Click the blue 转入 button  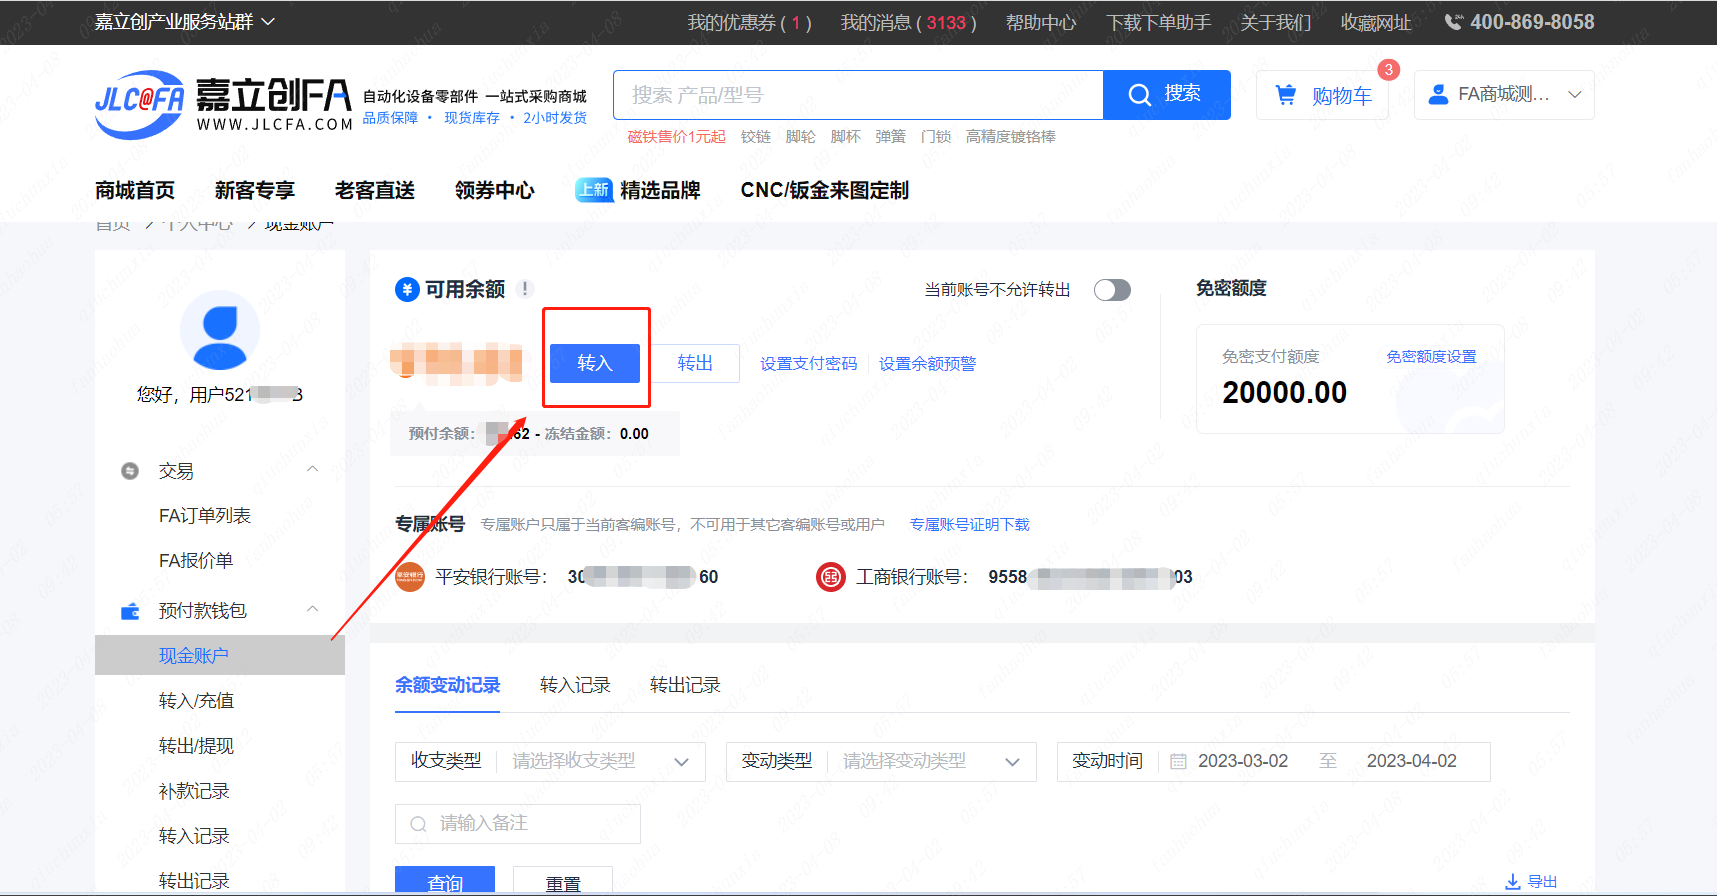[x=595, y=363]
